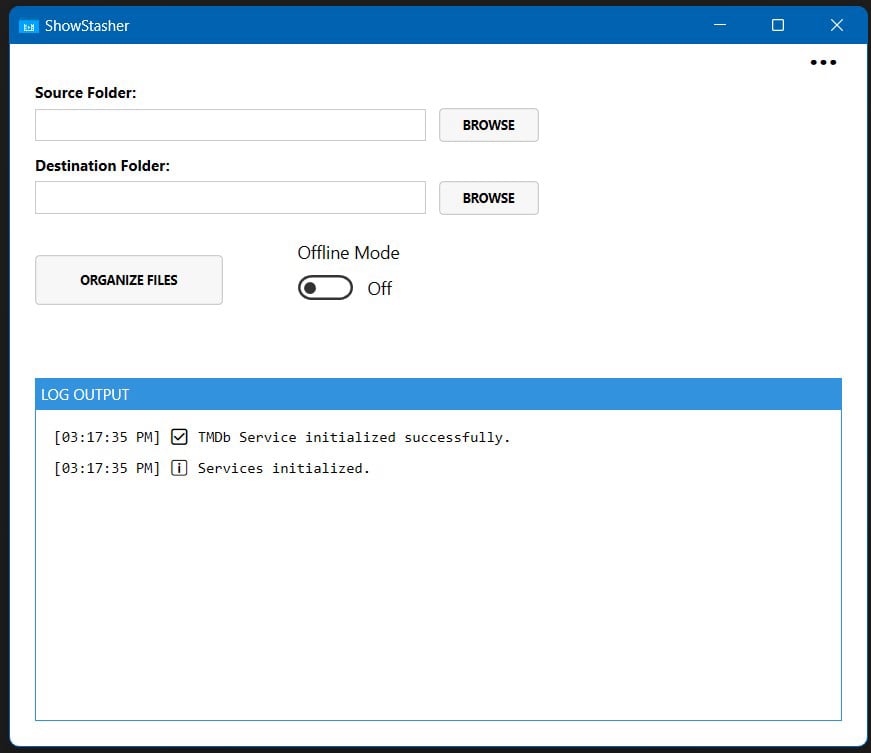Image resolution: width=871 pixels, height=753 pixels.
Task: Select the Services initialized log entry
Action: coord(283,468)
